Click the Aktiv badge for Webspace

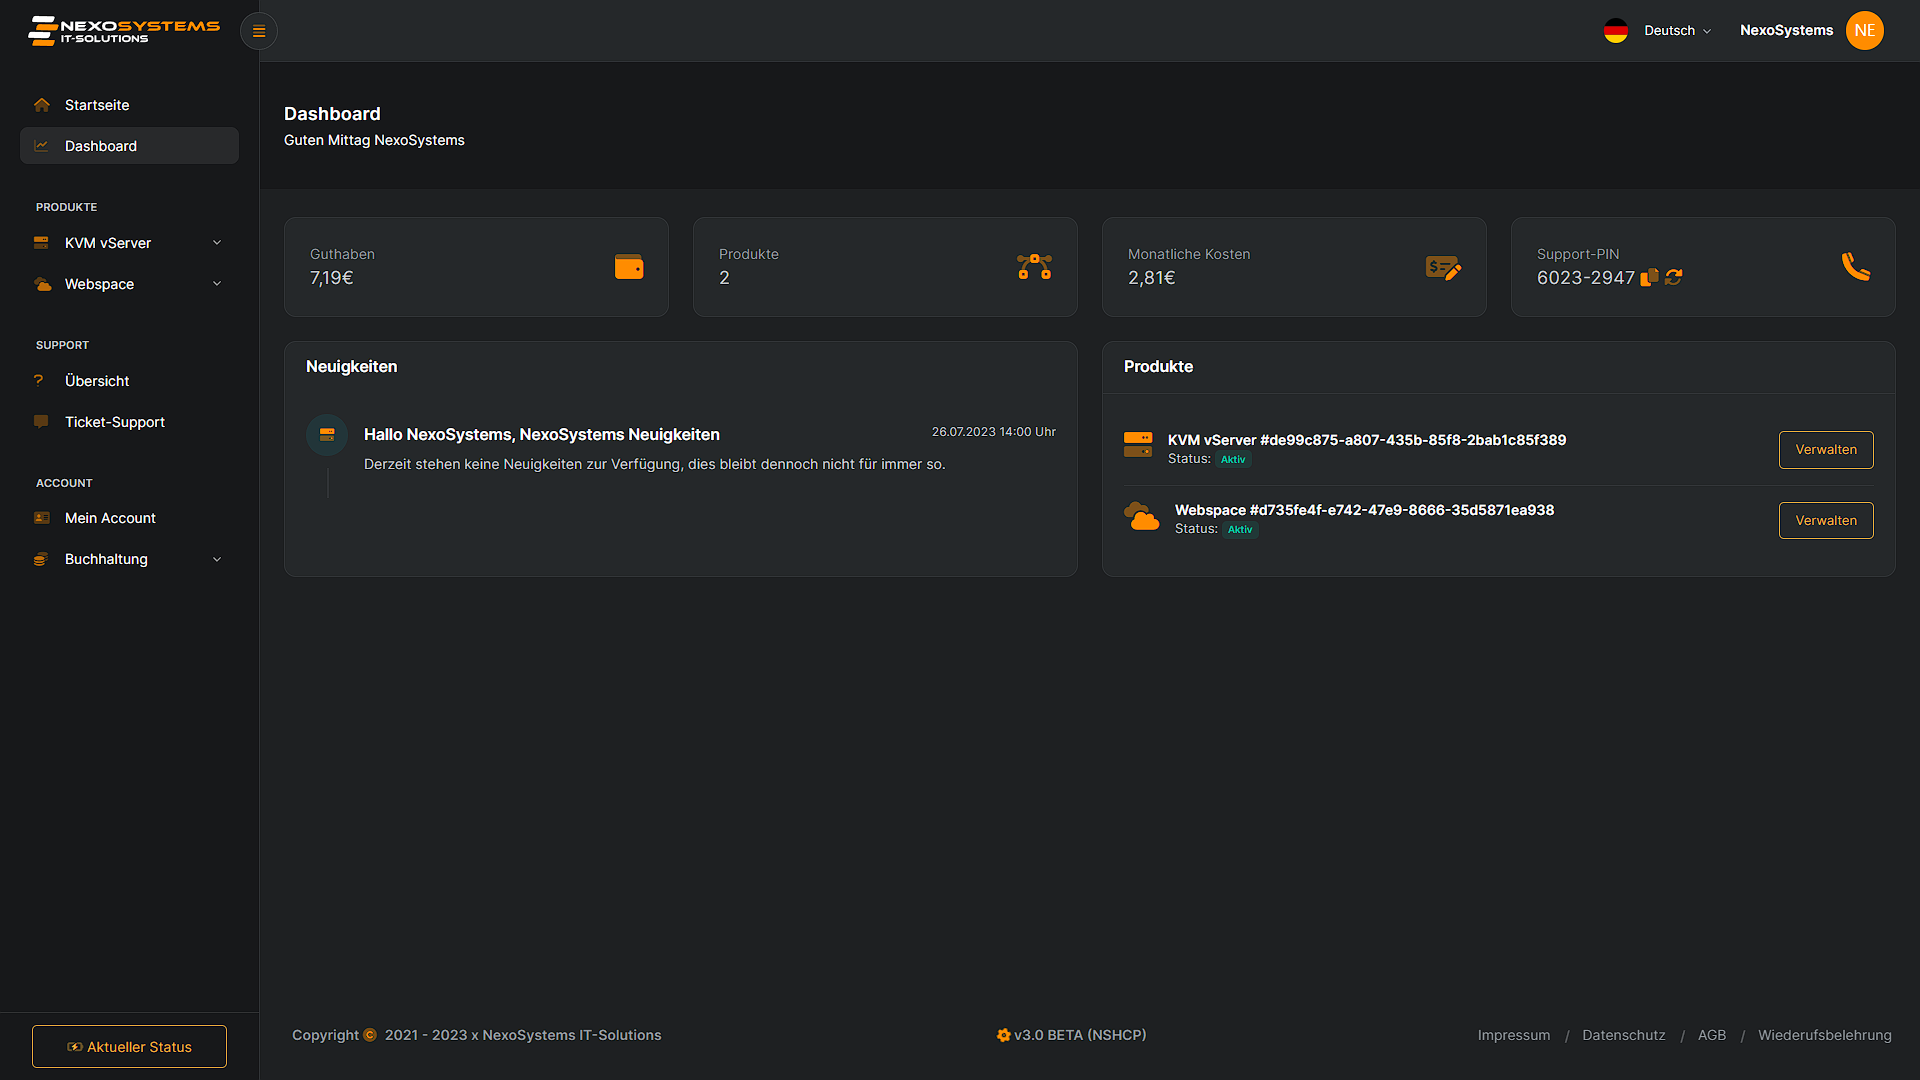click(x=1240, y=530)
